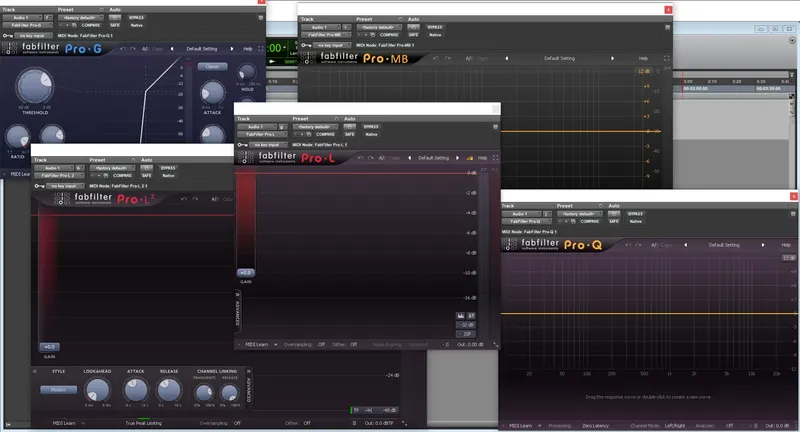Screen dimensions: 800x432
Task: Open the Help menu in Pro-G
Action: point(247,49)
